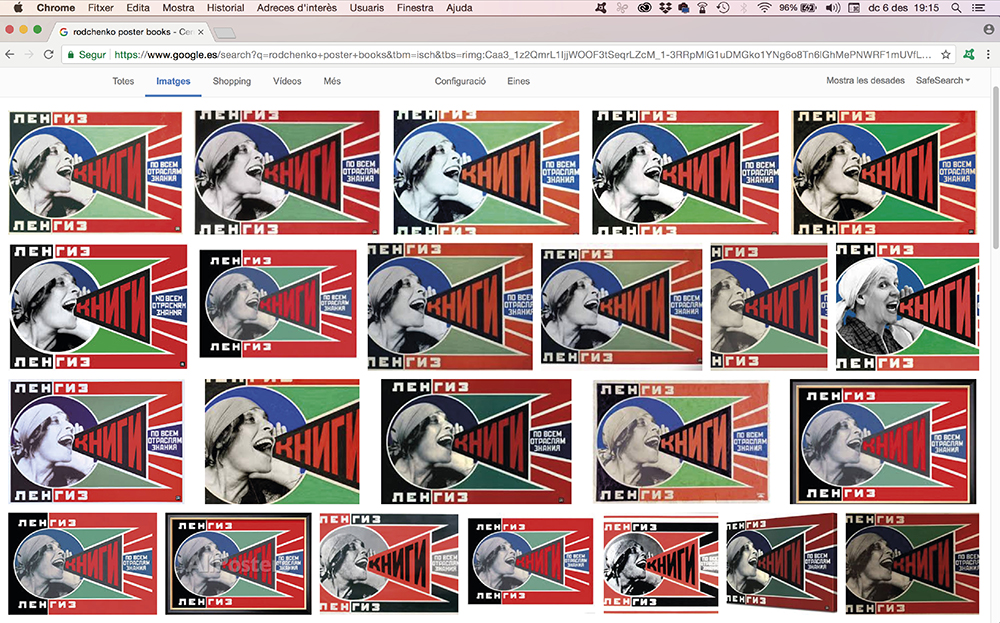Open the Chrome application menu
Image resolution: width=1000 pixels, height=623 pixels.
(55, 8)
